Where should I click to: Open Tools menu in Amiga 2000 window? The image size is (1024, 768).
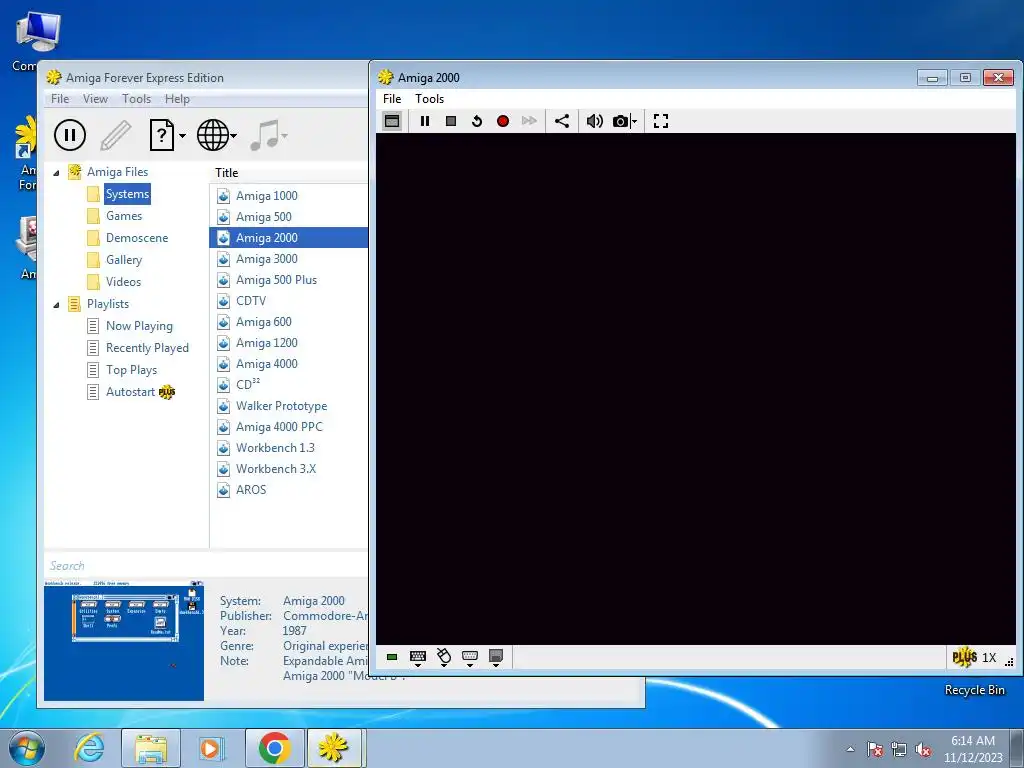pyautogui.click(x=429, y=99)
